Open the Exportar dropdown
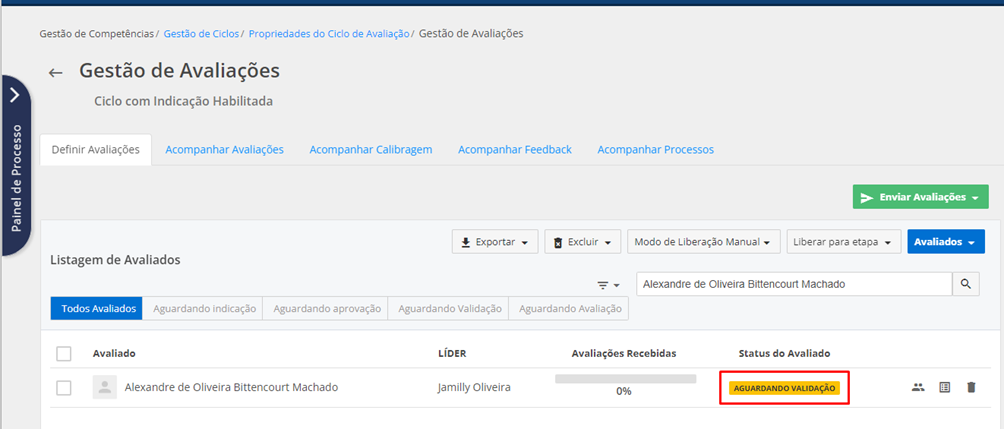The width and height of the screenshot is (1004, 429). pos(495,242)
